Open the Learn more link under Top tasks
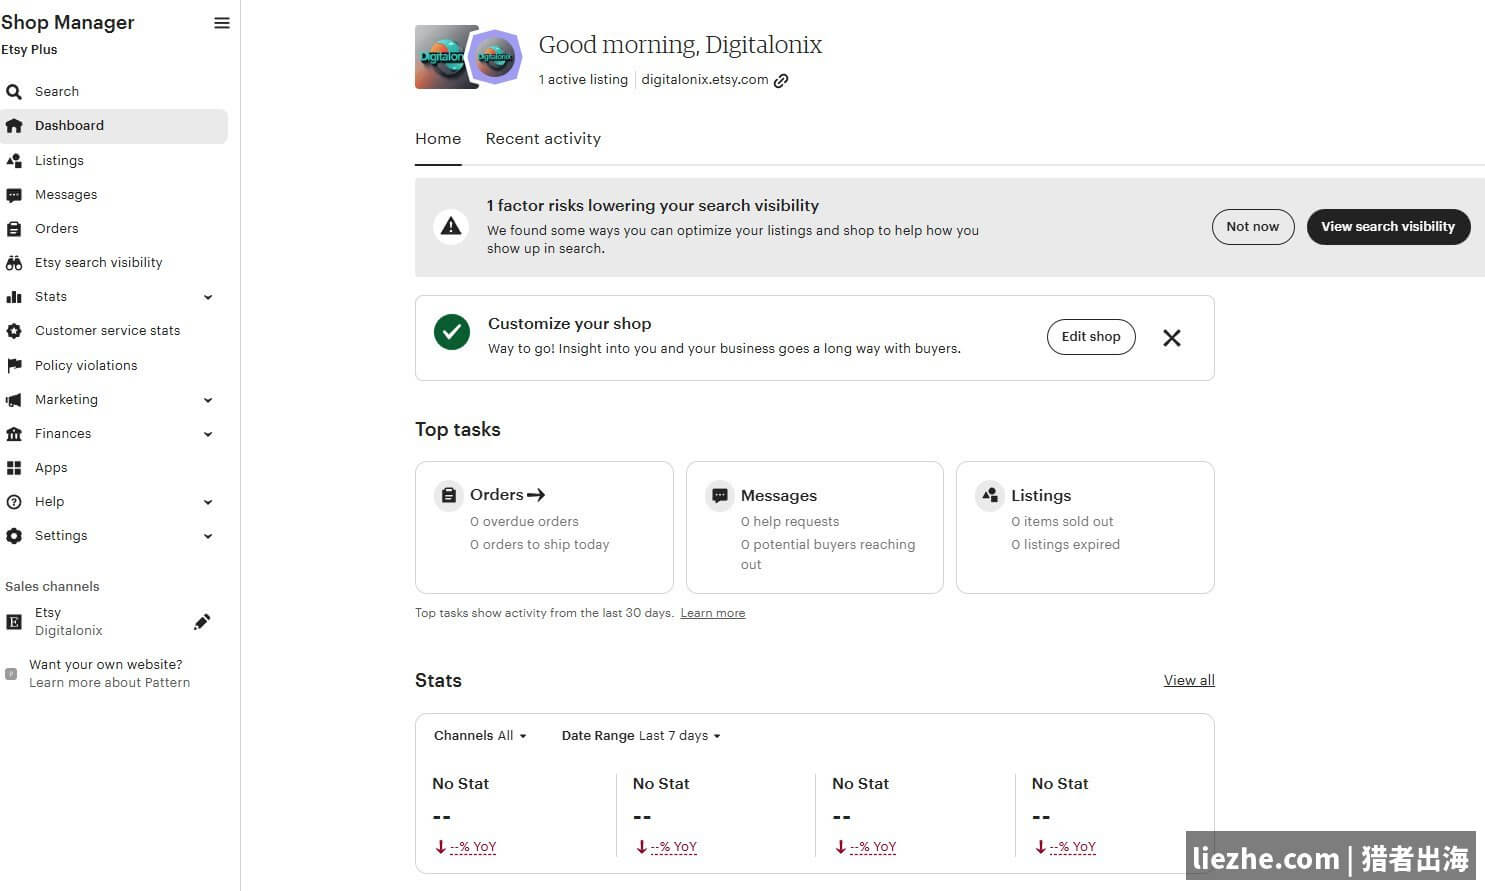1485x891 pixels. point(712,613)
